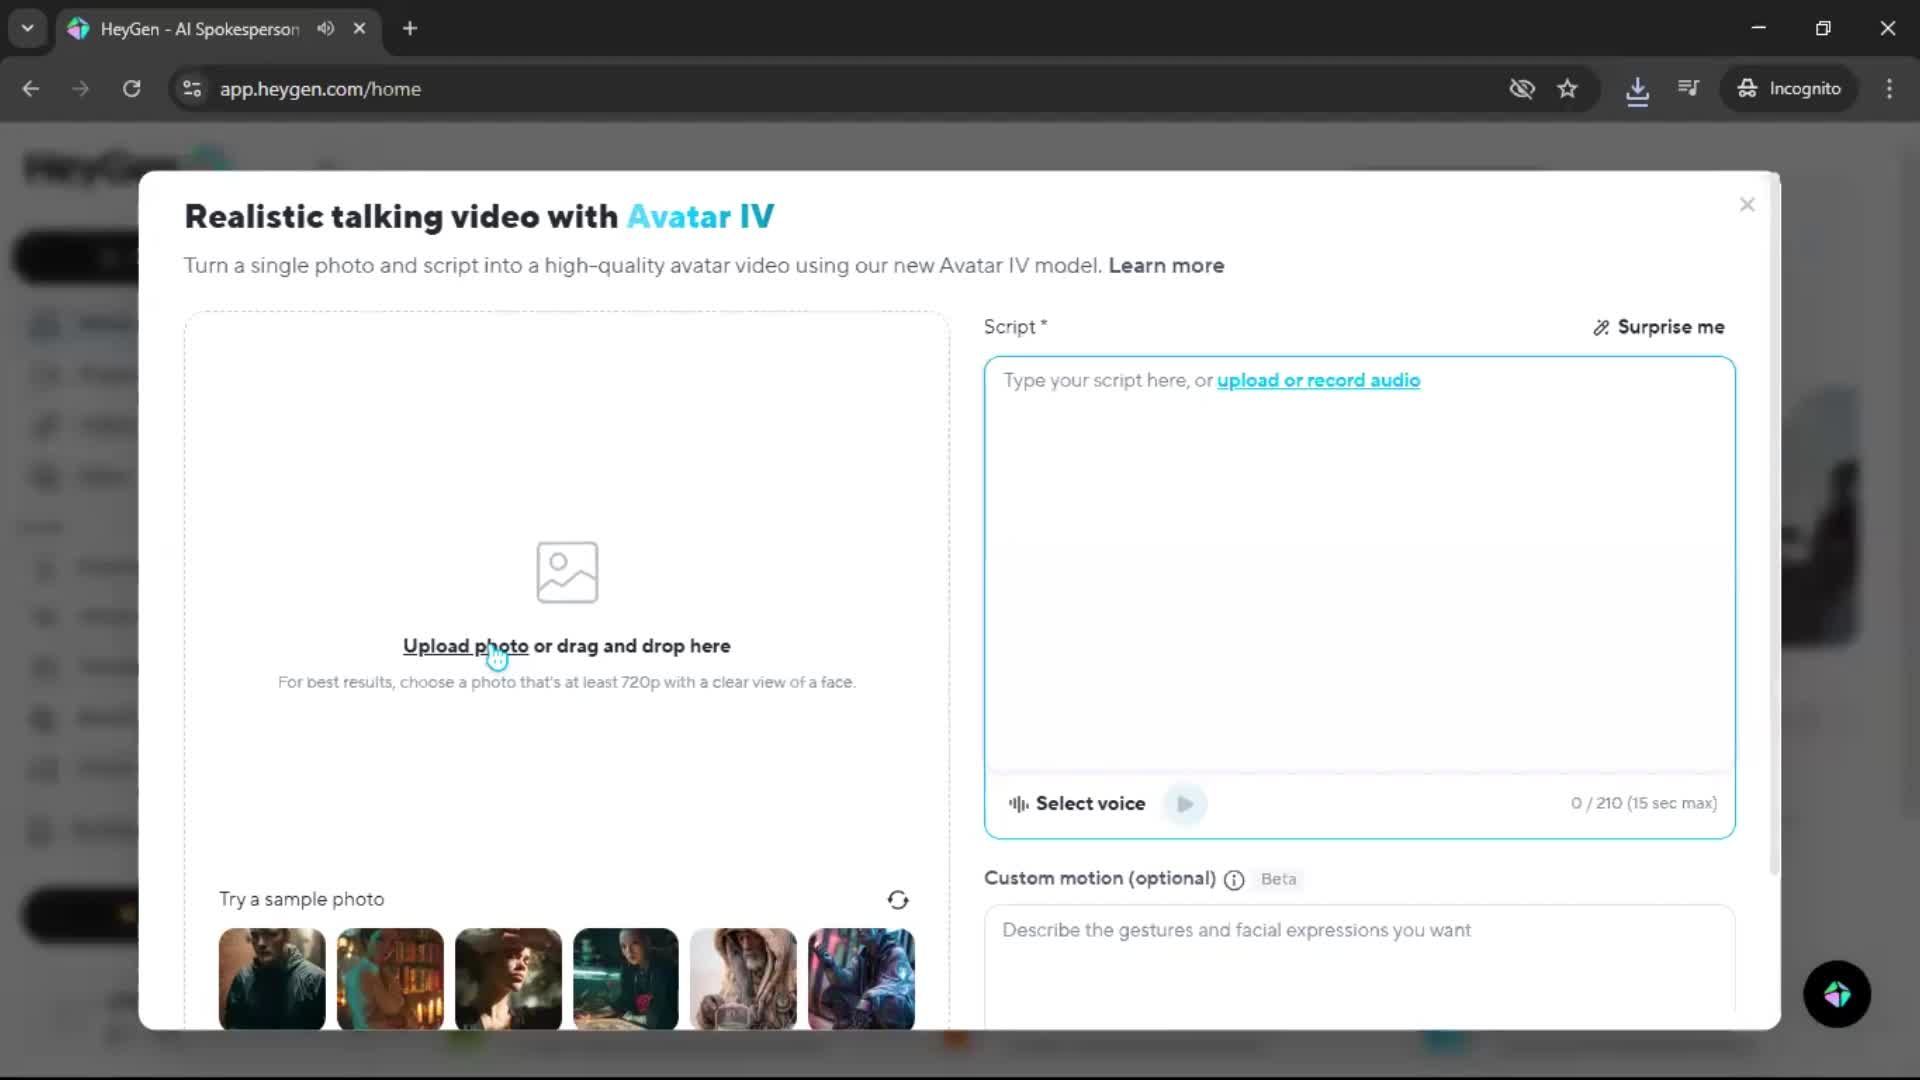The image size is (1920, 1080).
Task: Refresh the sample photos
Action: click(x=897, y=900)
